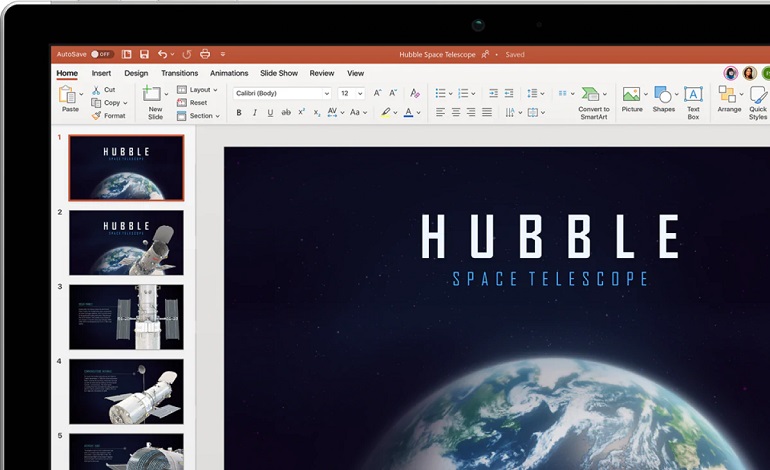Select slide 4 thumbnail
Image resolution: width=770 pixels, height=470 pixels.
(126, 391)
